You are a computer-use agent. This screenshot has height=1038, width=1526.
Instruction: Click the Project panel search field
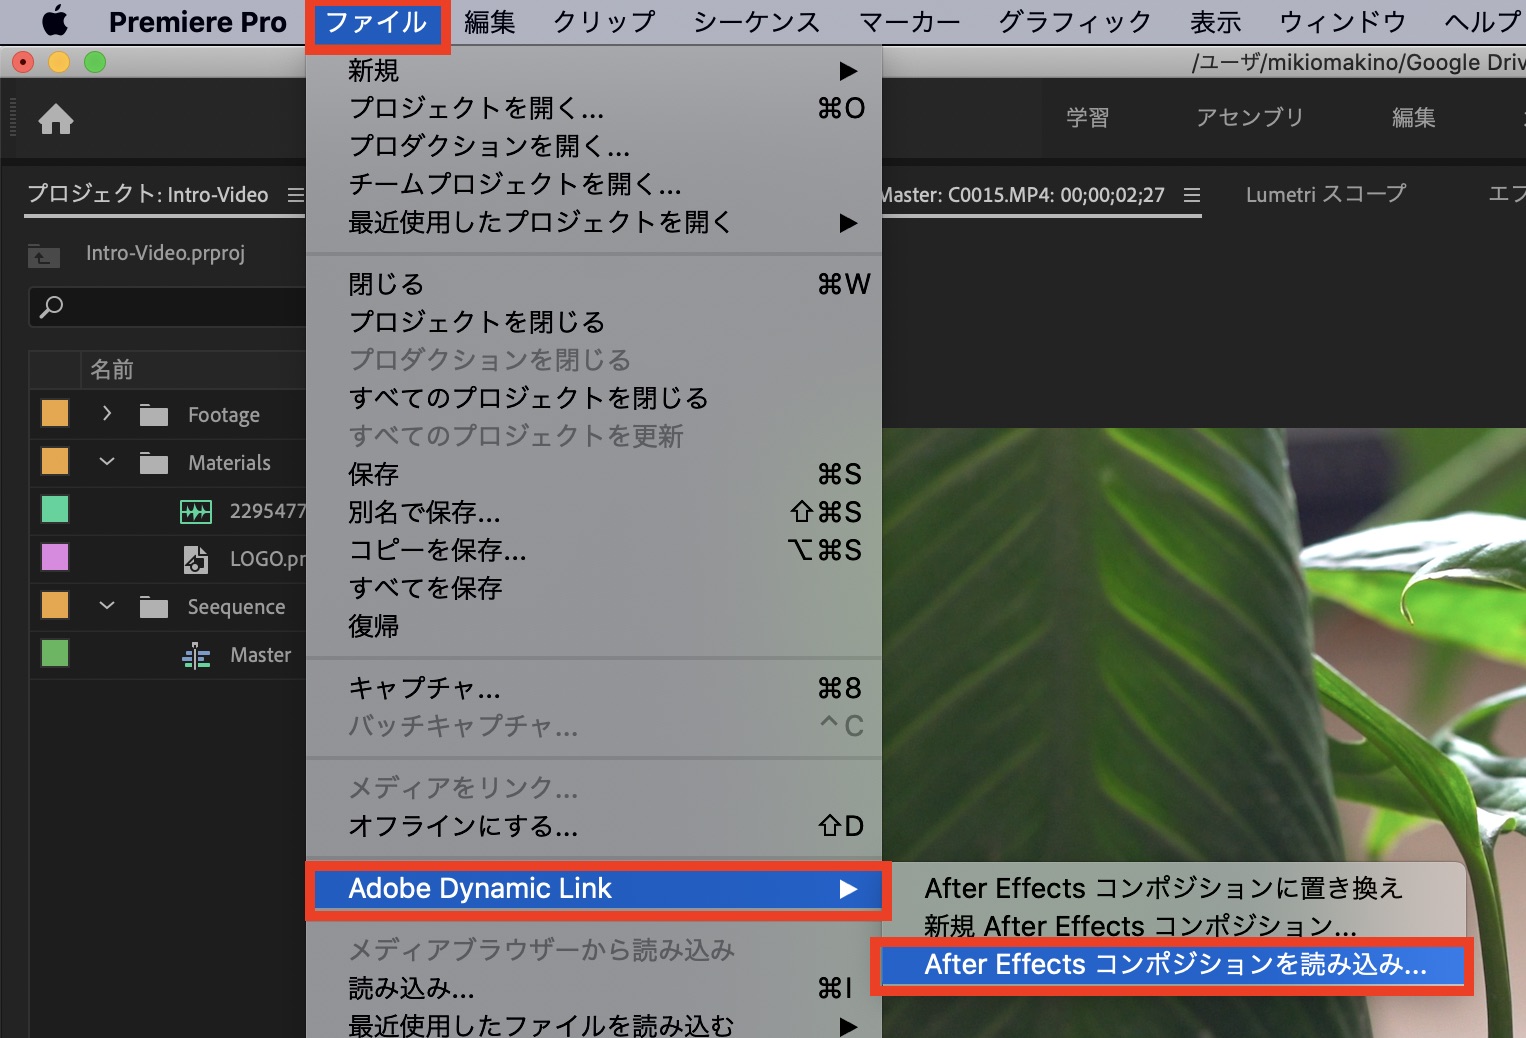click(x=168, y=307)
